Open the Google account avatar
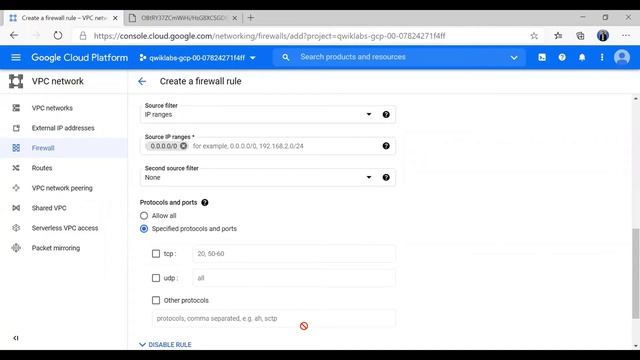The image size is (640, 360). tap(622, 58)
